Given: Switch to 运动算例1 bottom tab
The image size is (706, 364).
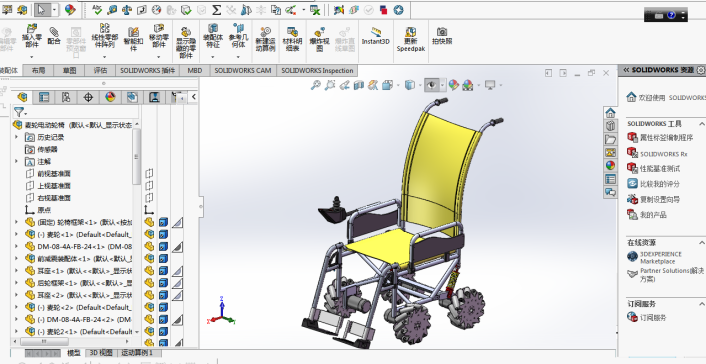Looking at the screenshot, I should tap(137, 353).
